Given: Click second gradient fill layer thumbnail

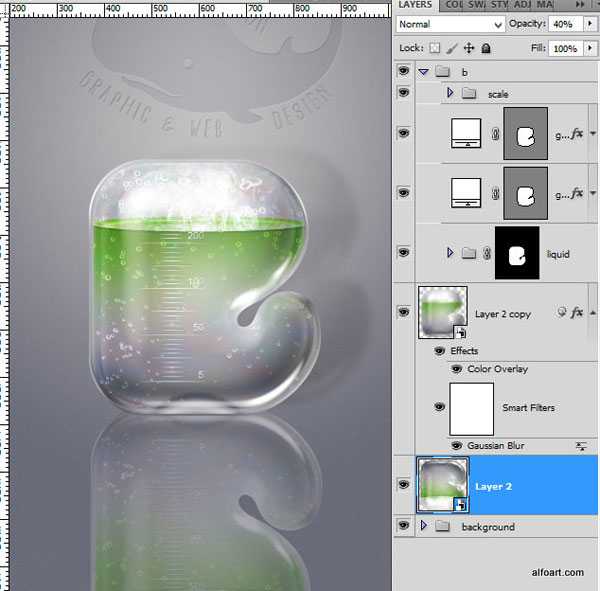Looking at the screenshot, I should [466, 193].
